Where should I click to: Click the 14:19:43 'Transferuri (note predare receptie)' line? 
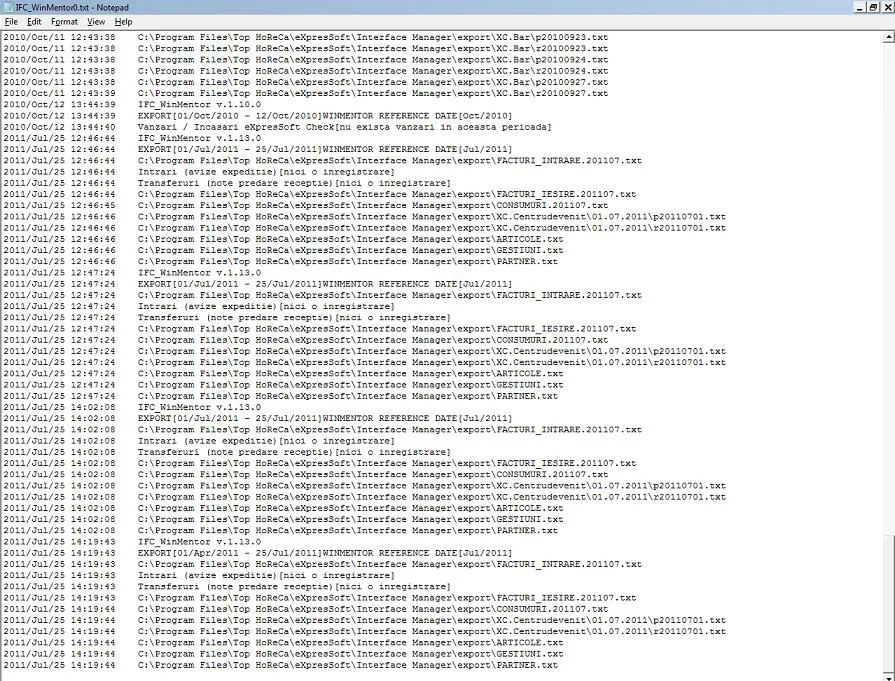(227, 587)
